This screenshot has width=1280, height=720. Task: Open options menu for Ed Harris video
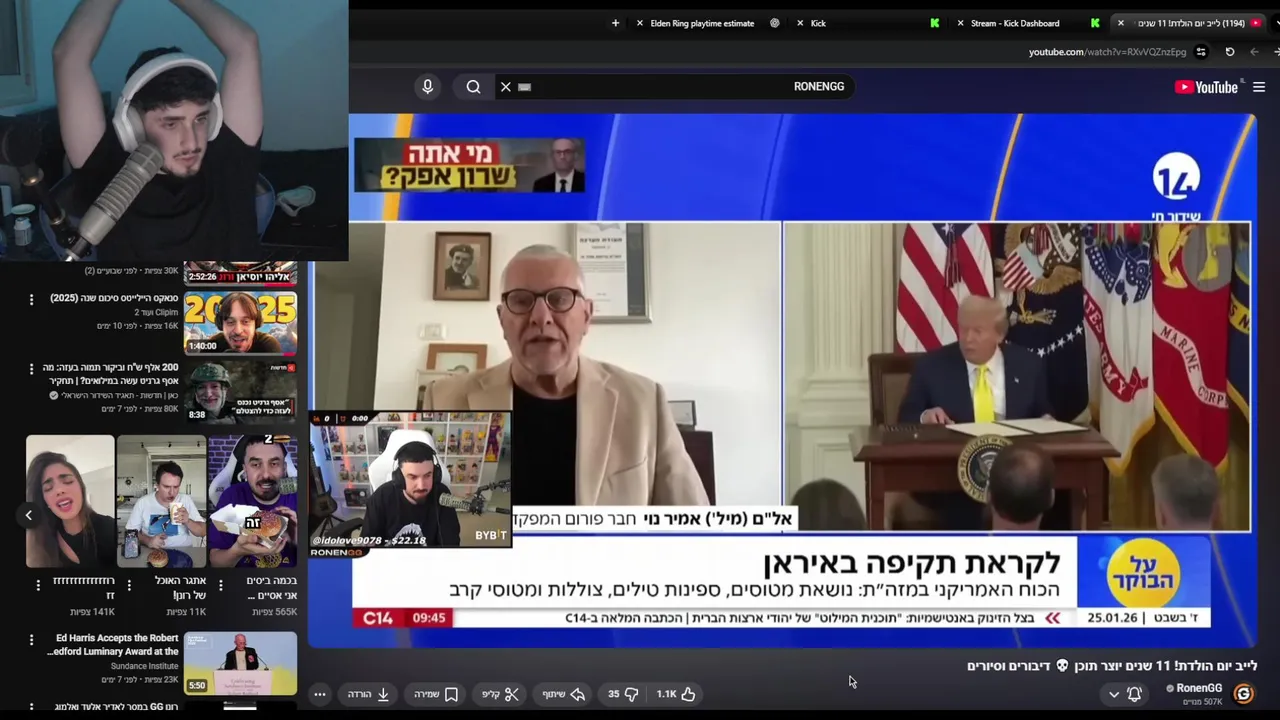click(31, 639)
